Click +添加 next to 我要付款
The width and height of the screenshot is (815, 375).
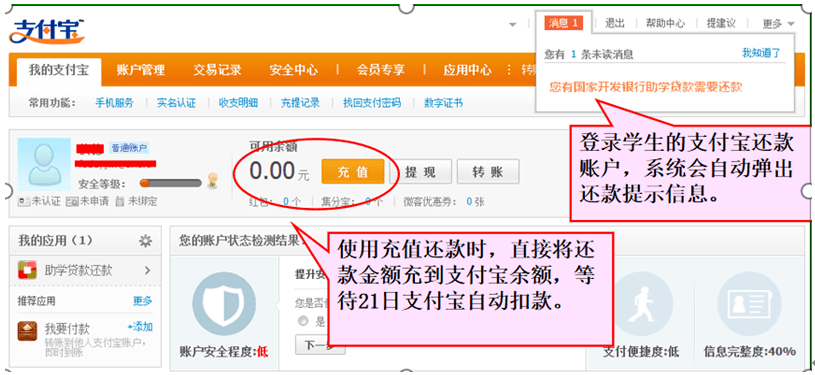click(140, 327)
